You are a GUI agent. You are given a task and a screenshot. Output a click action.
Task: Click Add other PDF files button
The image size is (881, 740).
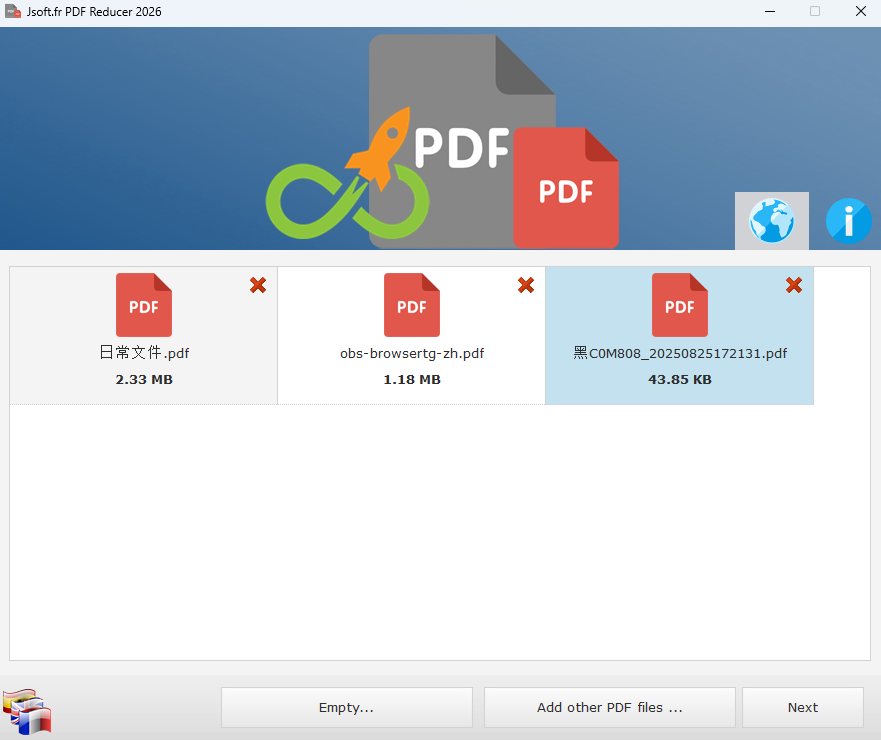(609, 707)
